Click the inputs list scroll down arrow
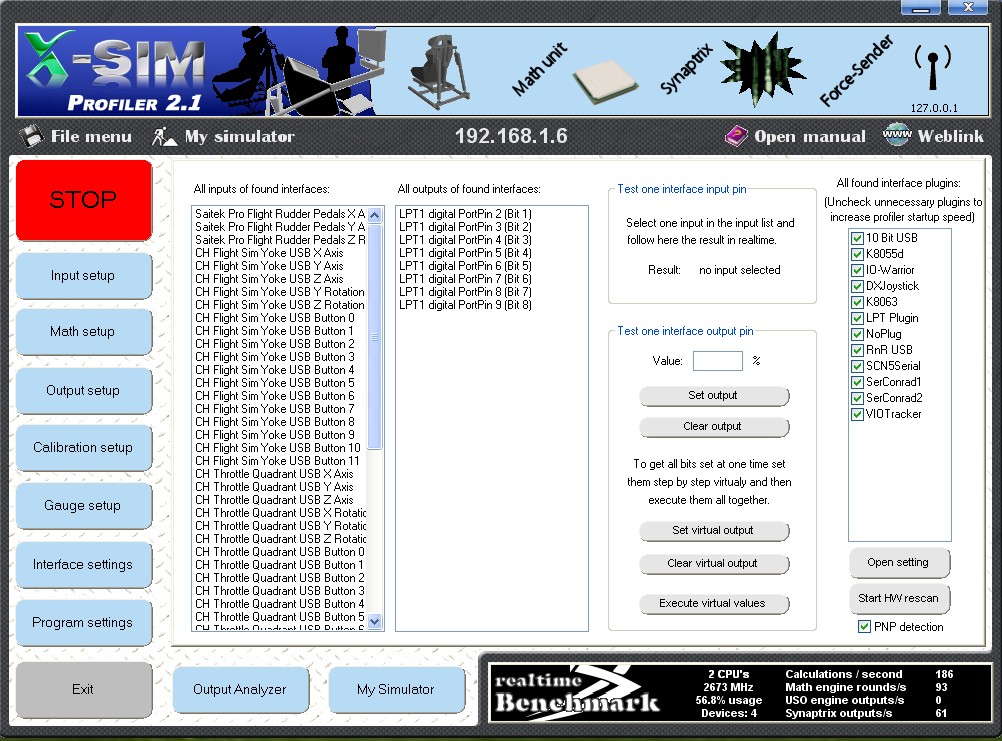The image size is (1002, 741). point(375,621)
